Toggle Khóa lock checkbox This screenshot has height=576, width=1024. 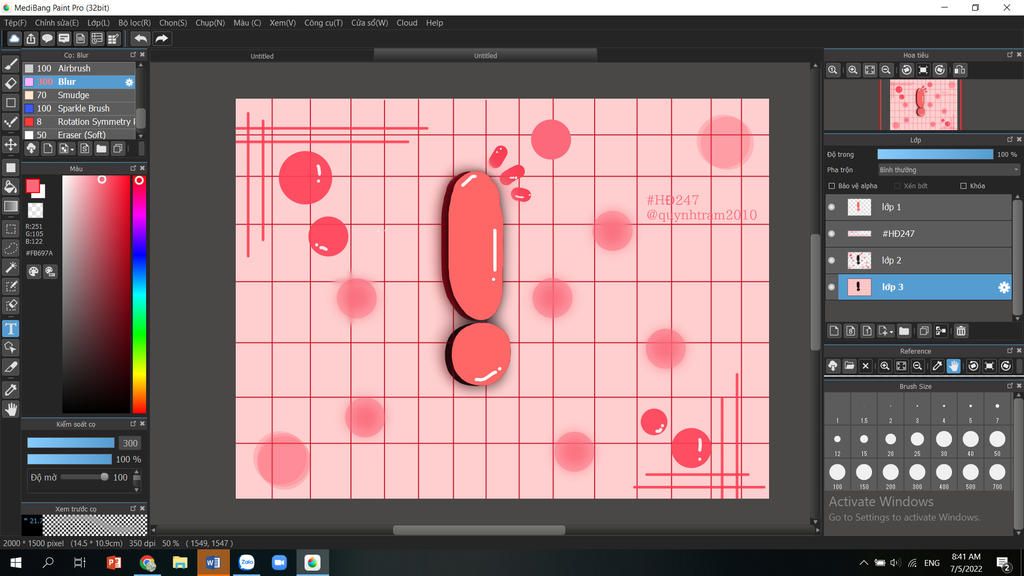tap(963, 186)
